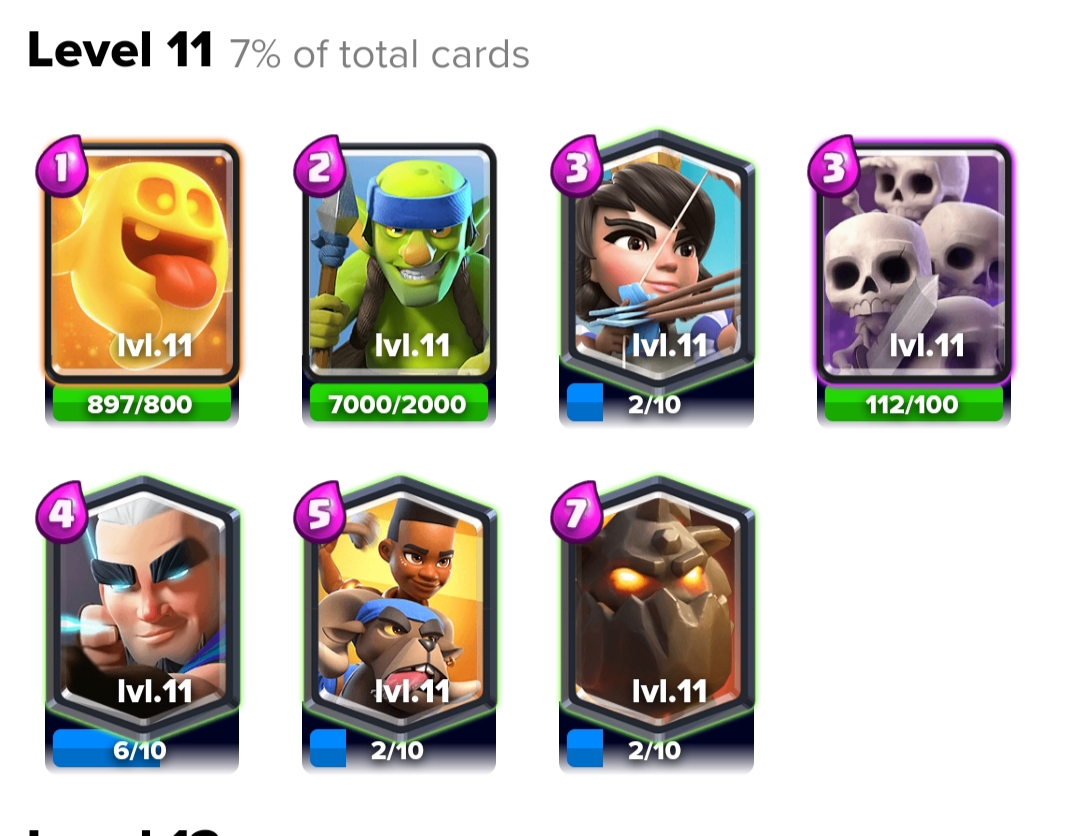Select the Skeleton Army card

click(913, 263)
